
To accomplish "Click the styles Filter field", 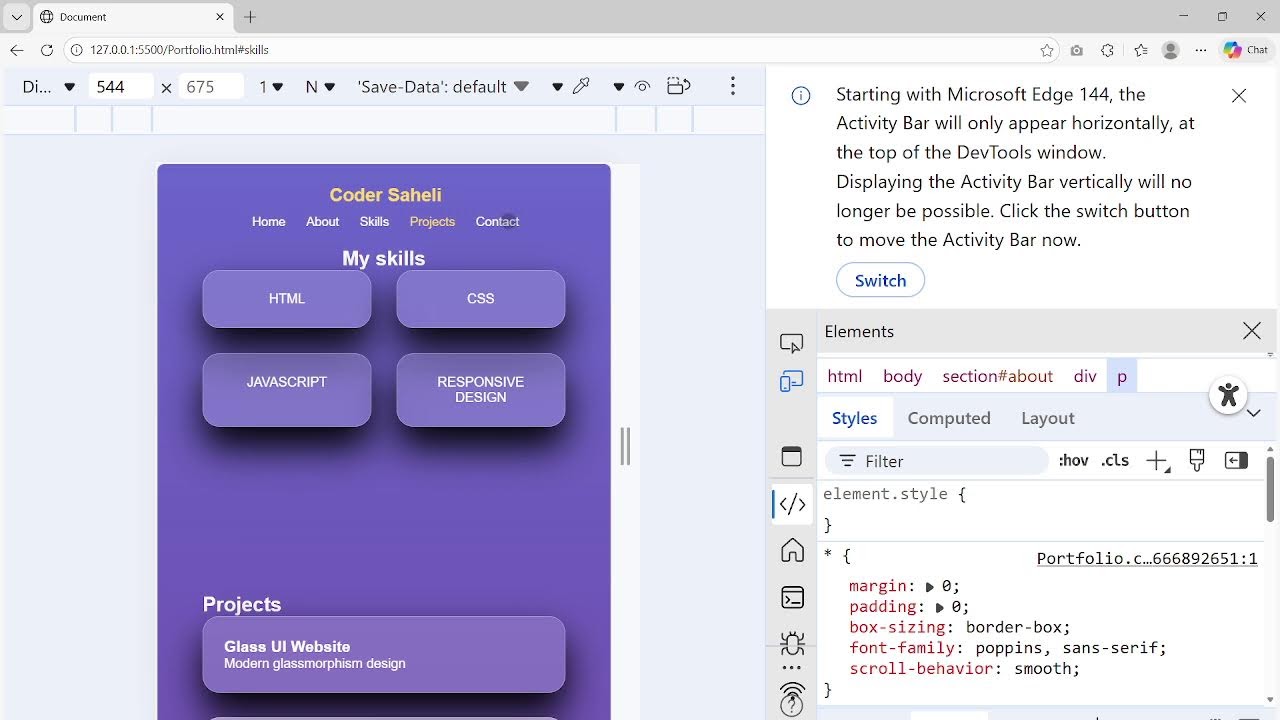I will [937, 461].
